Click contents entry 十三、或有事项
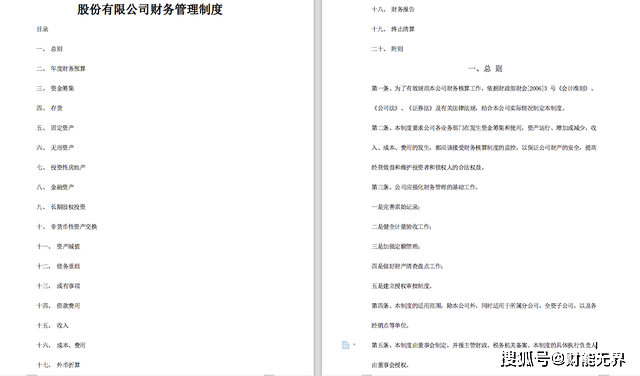This screenshot has height=376, width=640. click(x=58, y=286)
